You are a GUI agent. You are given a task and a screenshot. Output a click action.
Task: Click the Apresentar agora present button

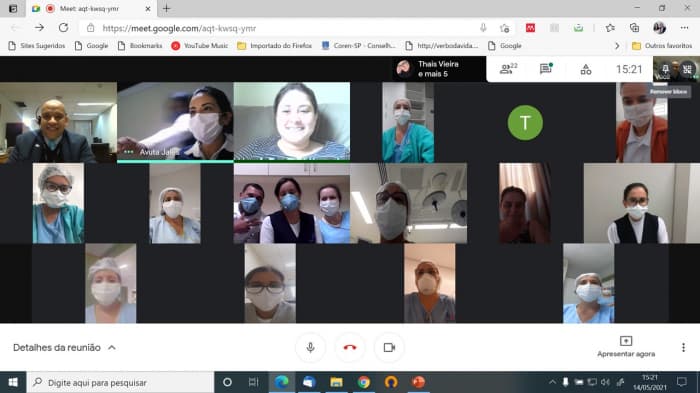pyautogui.click(x=626, y=347)
